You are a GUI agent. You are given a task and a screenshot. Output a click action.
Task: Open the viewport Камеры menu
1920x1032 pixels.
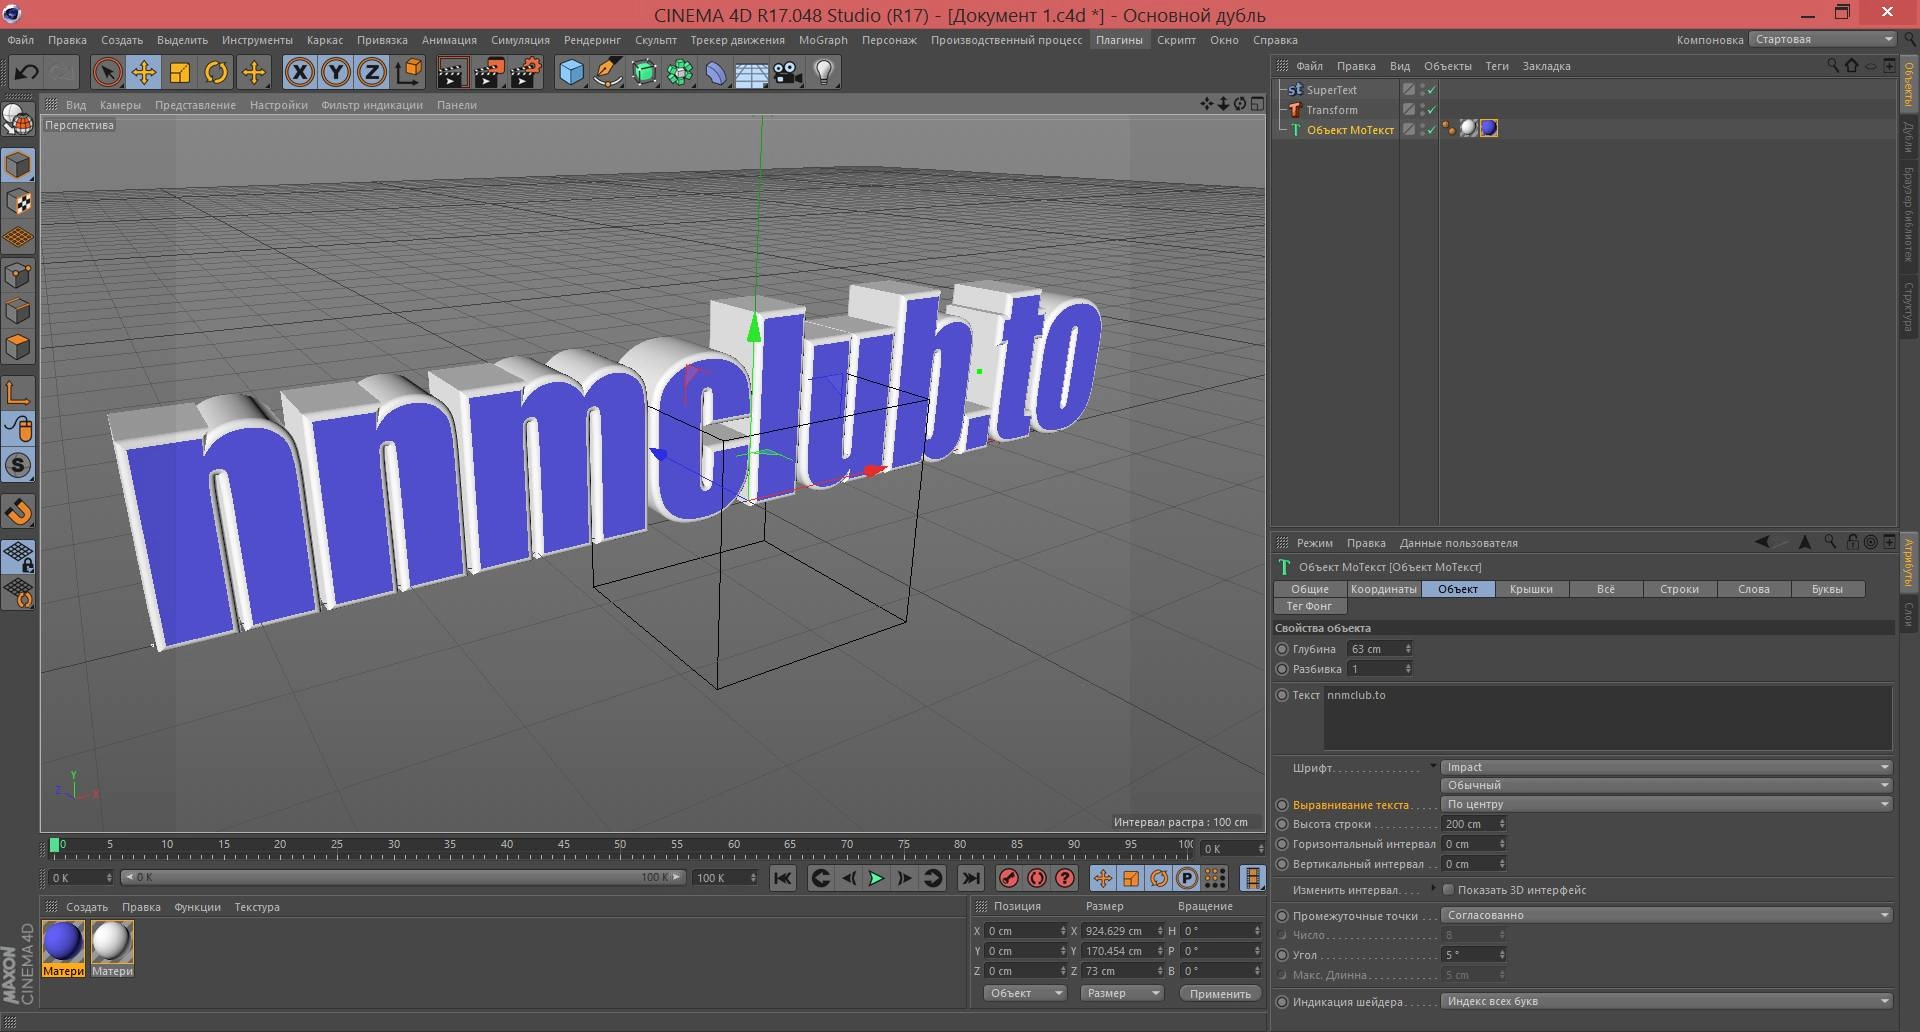[120, 105]
